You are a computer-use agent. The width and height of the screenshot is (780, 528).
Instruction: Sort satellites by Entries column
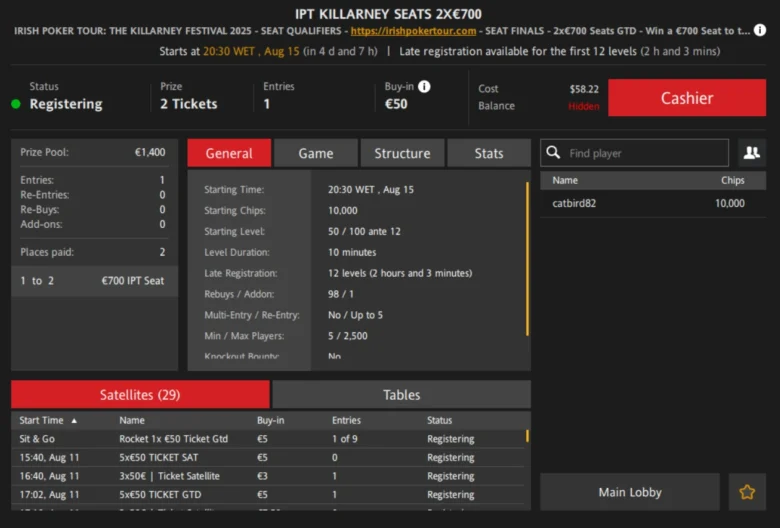click(x=346, y=421)
